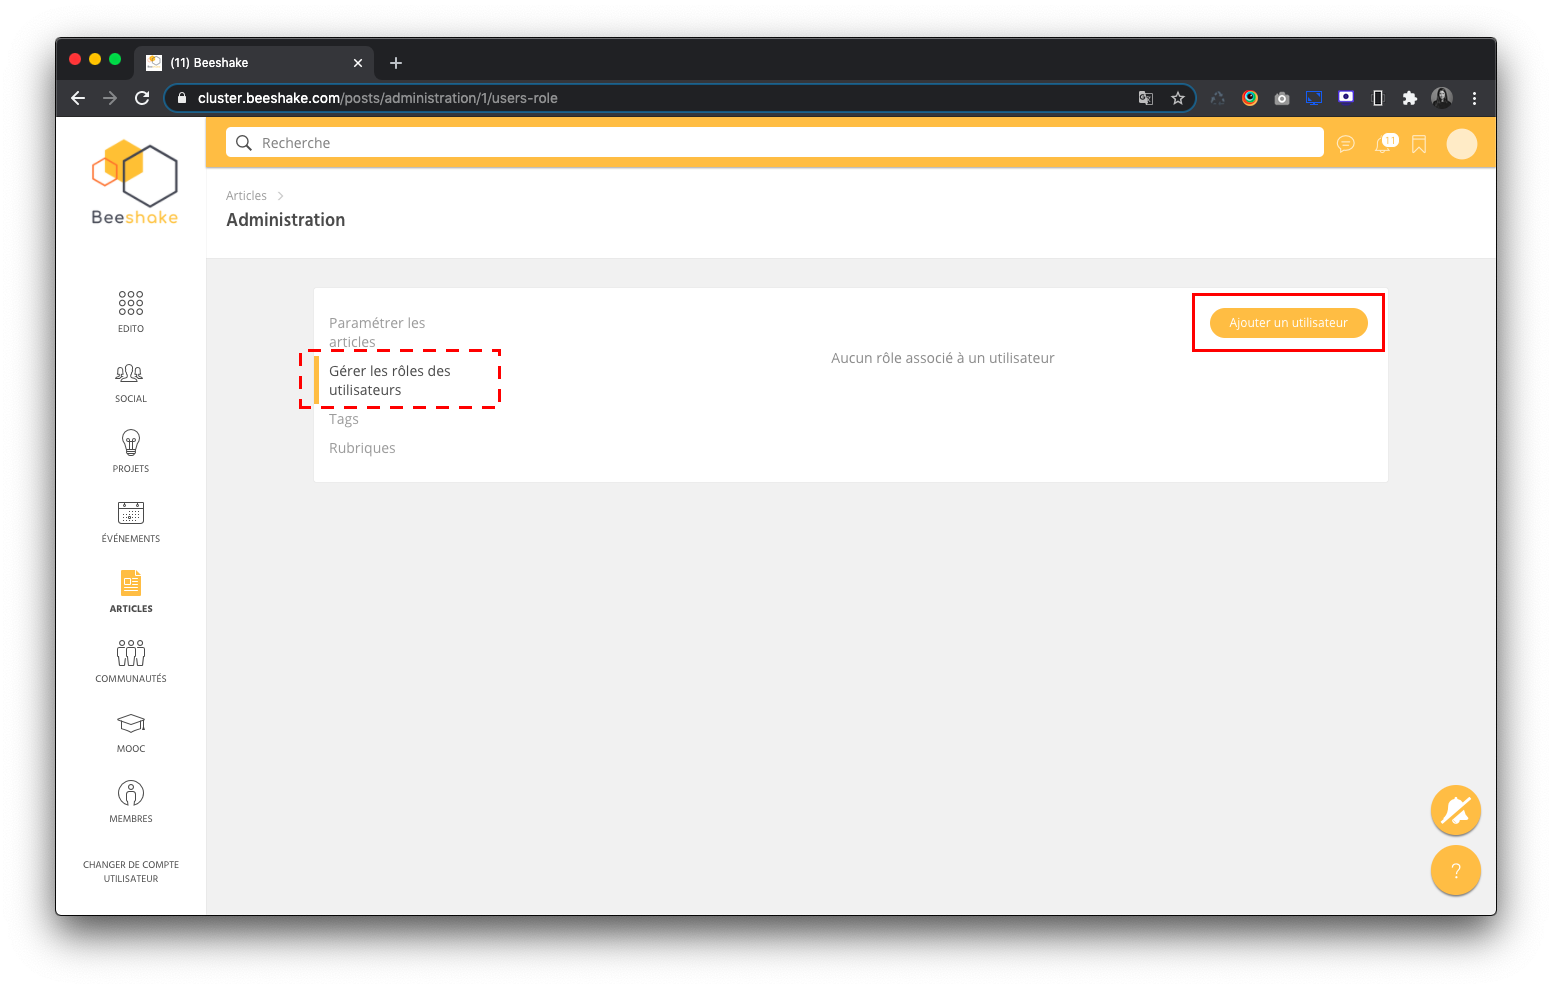The width and height of the screenshot is (1552, 989).
Task: Click the search magnifier icon
Action: (244, 143)
